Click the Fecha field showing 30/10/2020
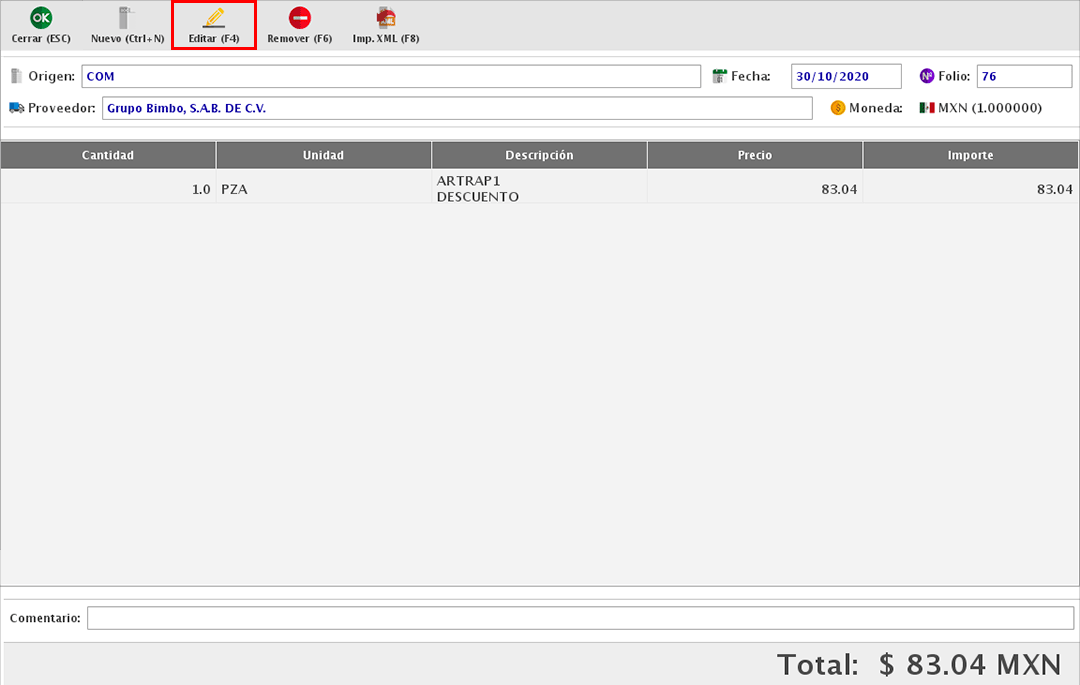Image resolution: width=1080 pixels, height=685 pixels. tap(846, 76)
